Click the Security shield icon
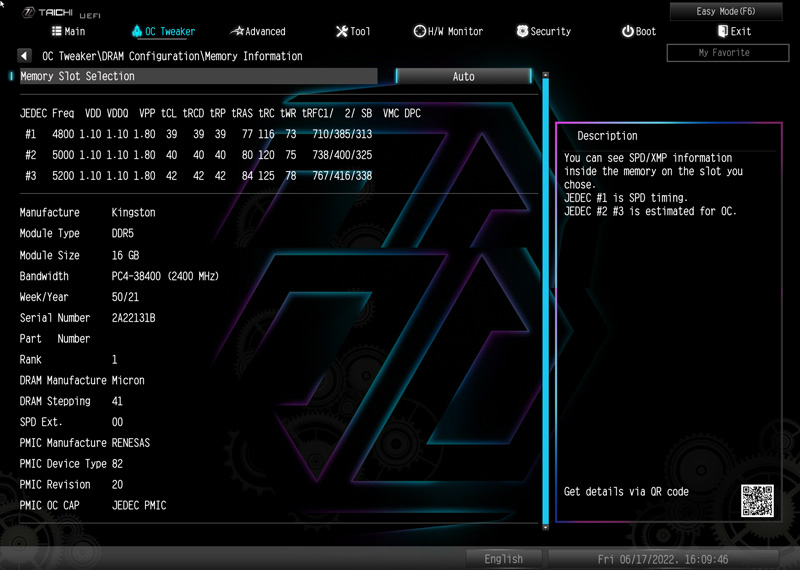Screen dimensions: 800x570 (522, 31)
